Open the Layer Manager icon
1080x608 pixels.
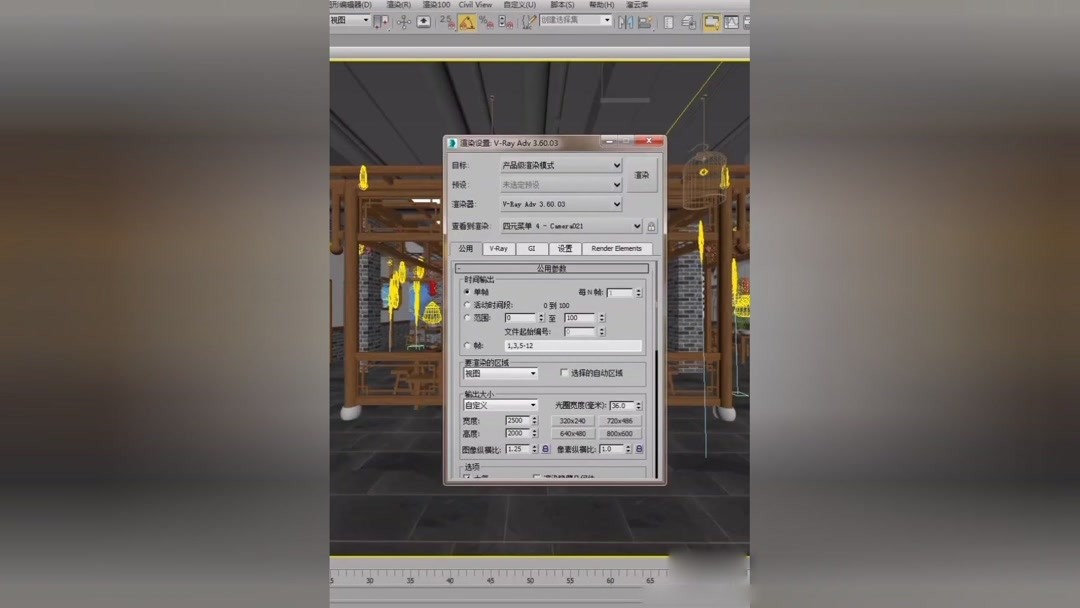[669, 21]
